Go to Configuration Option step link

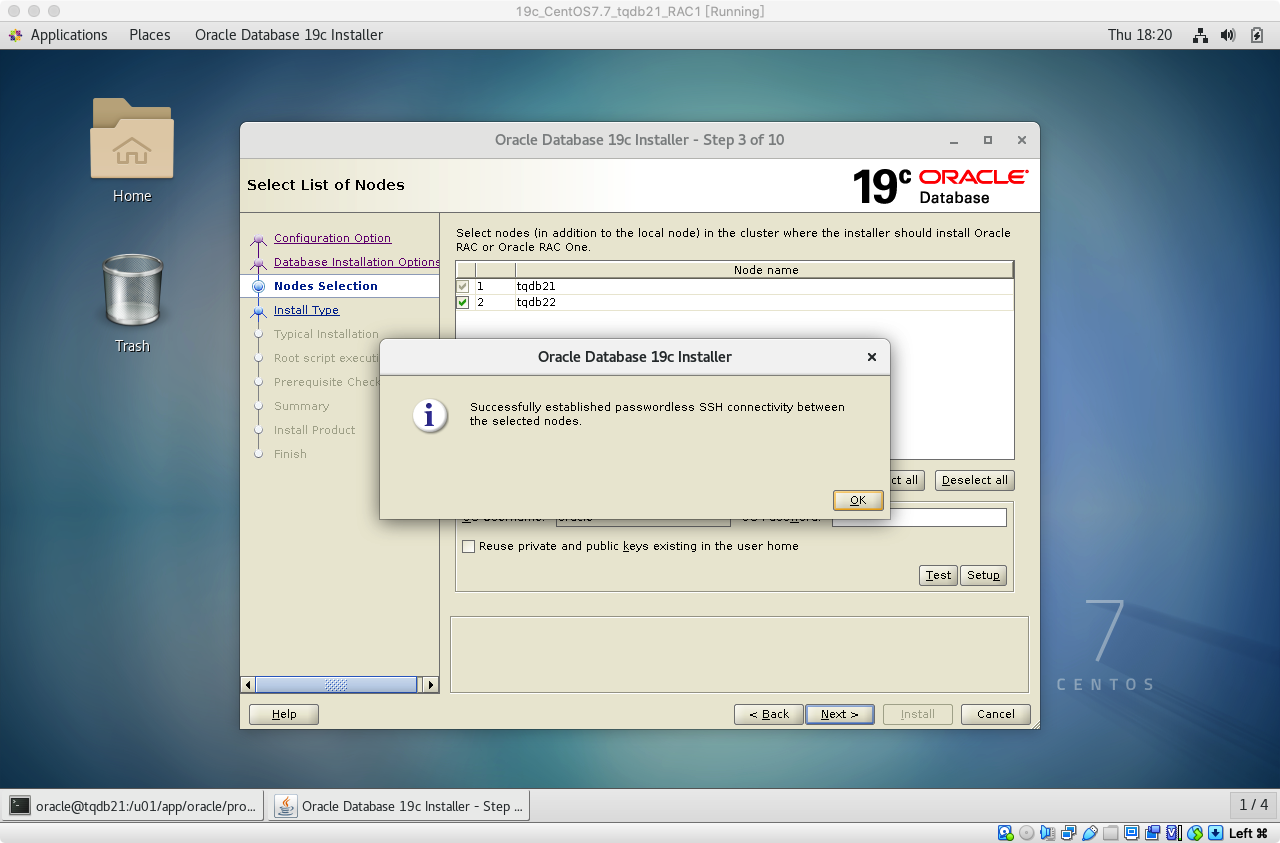click(x=332, y=238)
